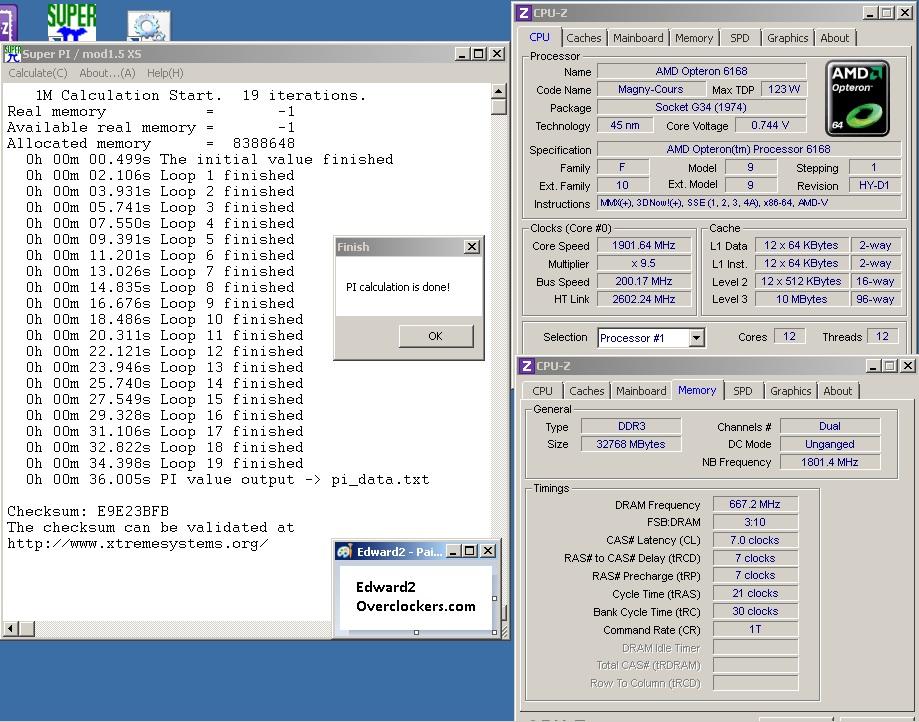Screen dimensions: 919x722
Task: Click the '1T' Command Rate value
Action: tap(755, 629)
